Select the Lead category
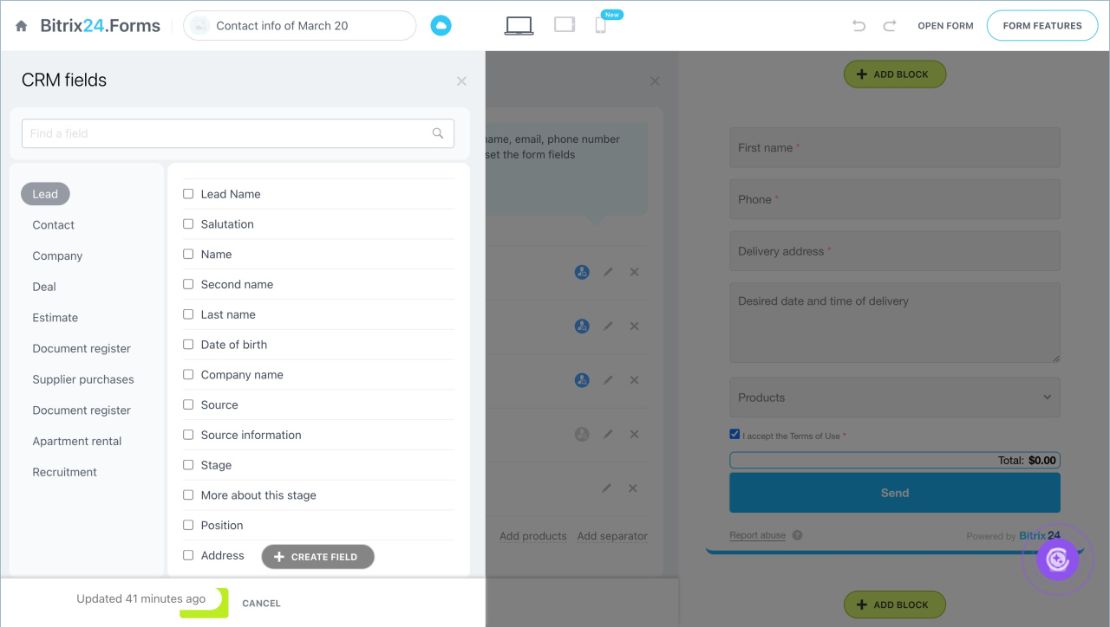 pos(45,194)
